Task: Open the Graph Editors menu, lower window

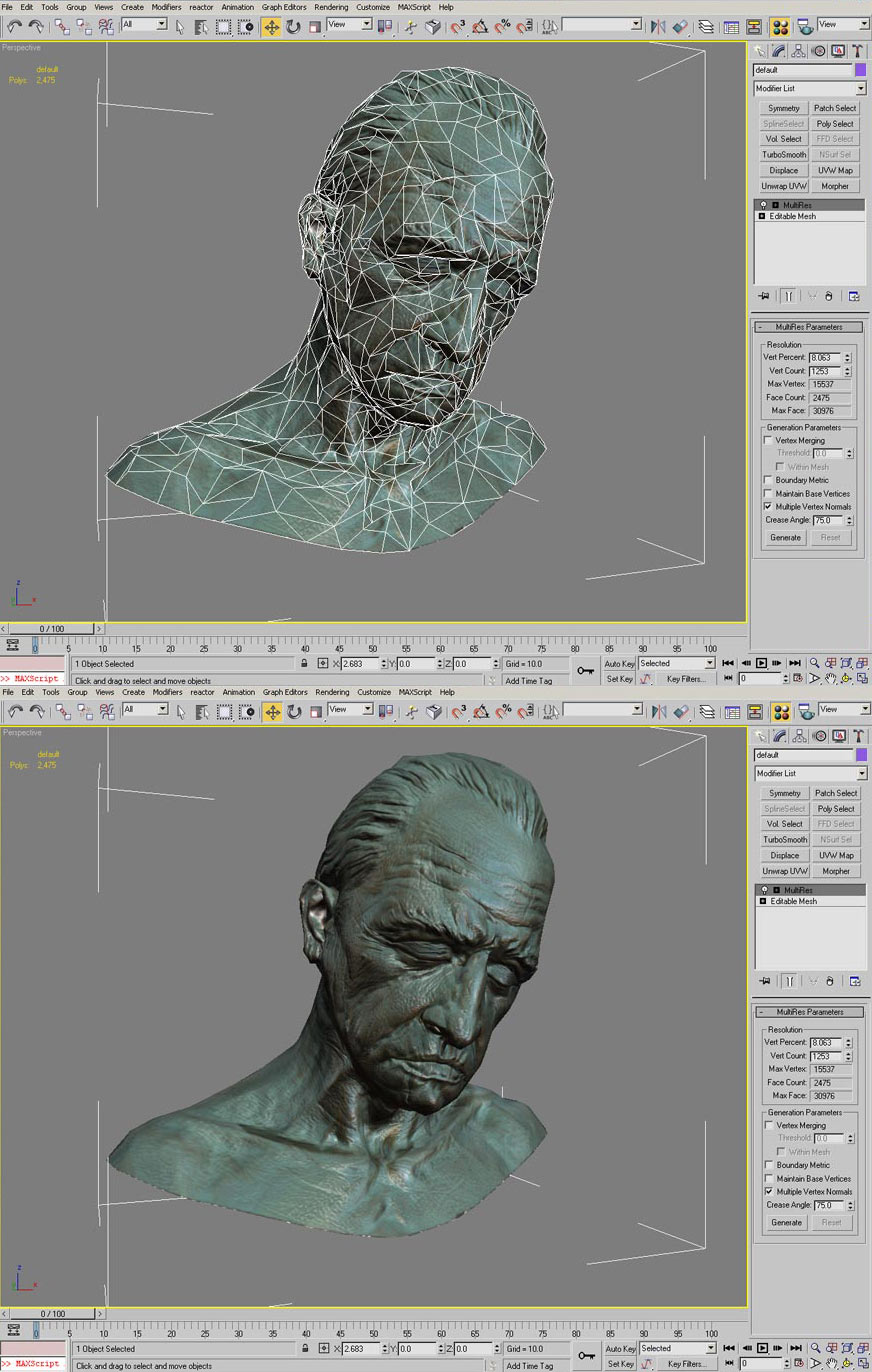Action: tap(285, 692)
